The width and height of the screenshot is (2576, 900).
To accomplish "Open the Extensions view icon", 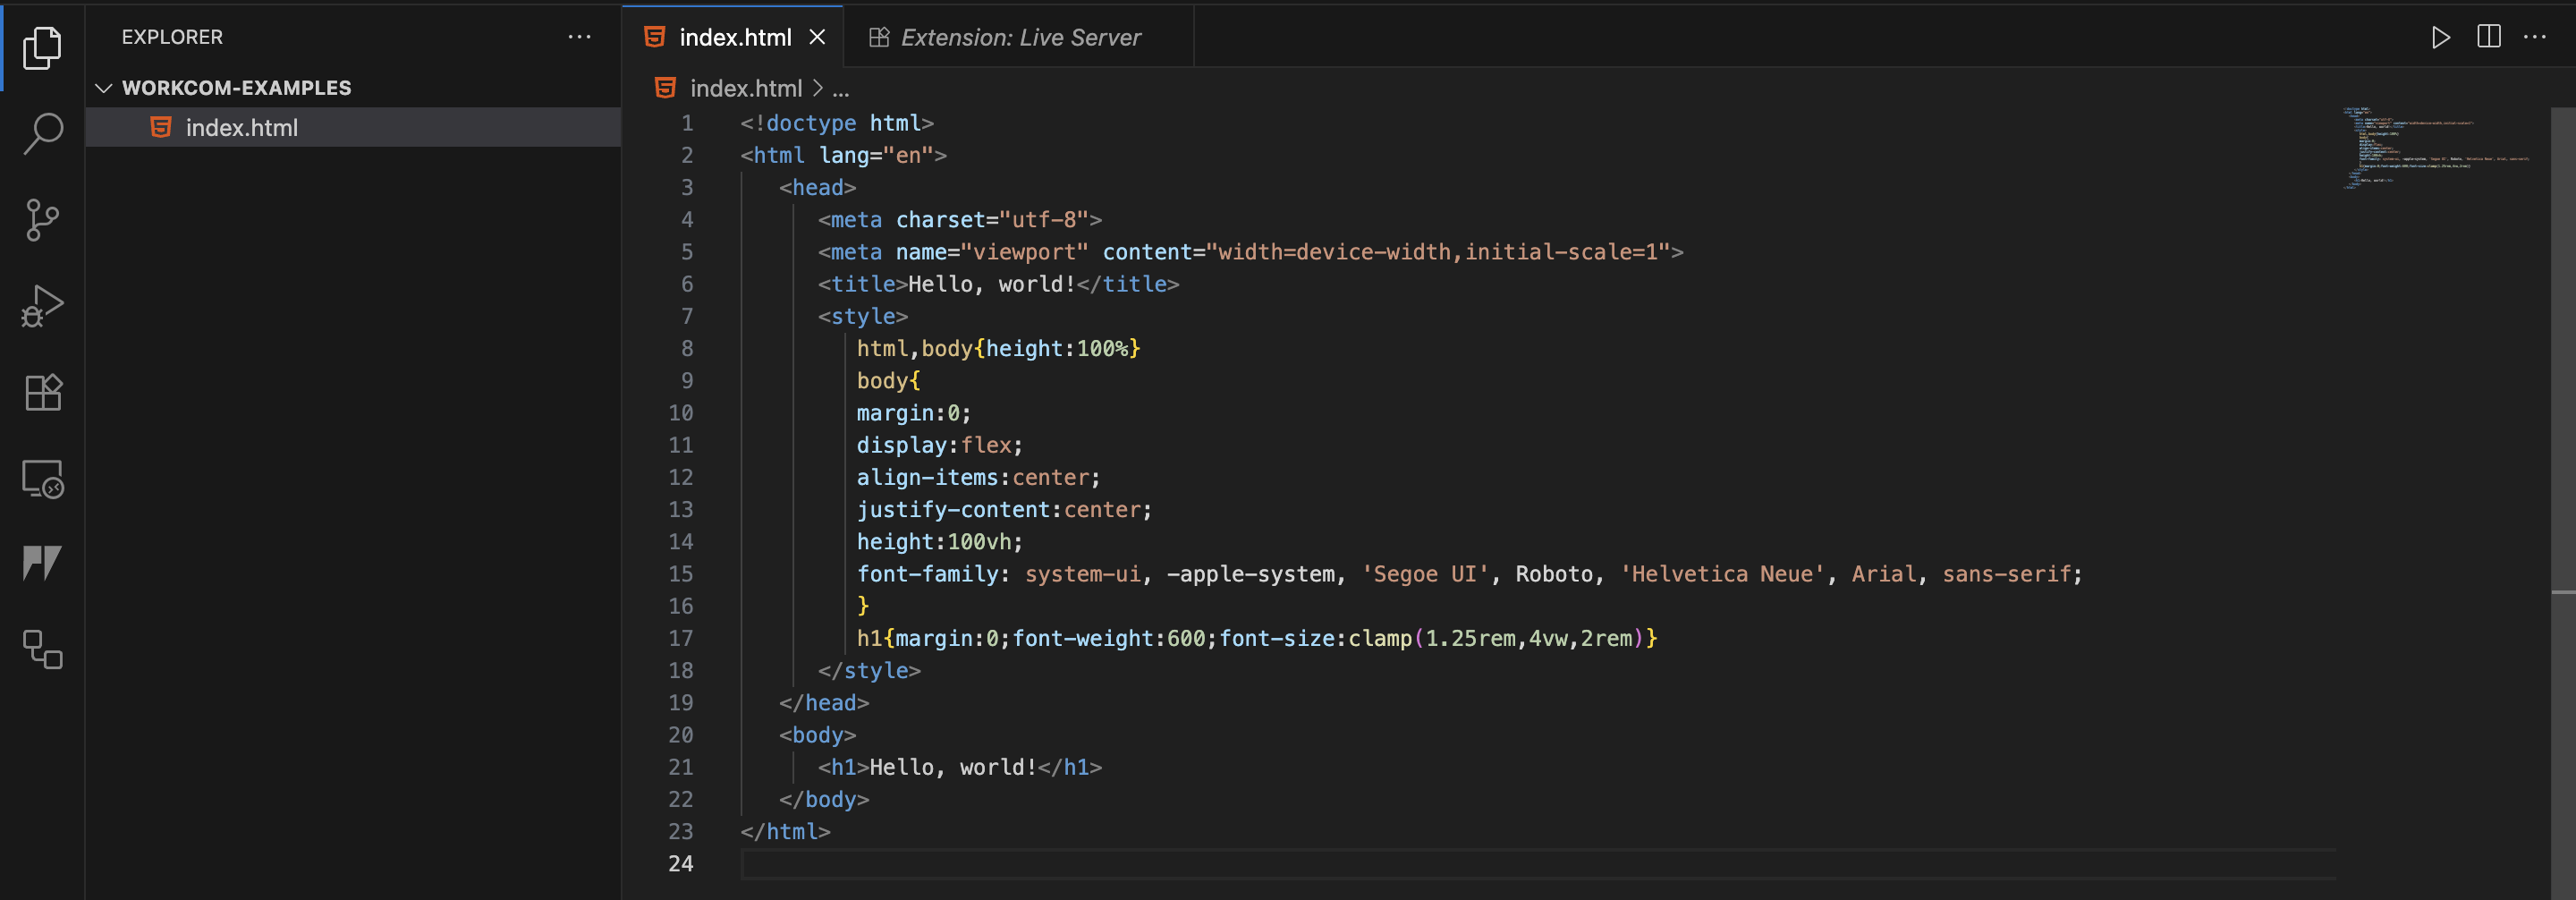I will point(42,392).
